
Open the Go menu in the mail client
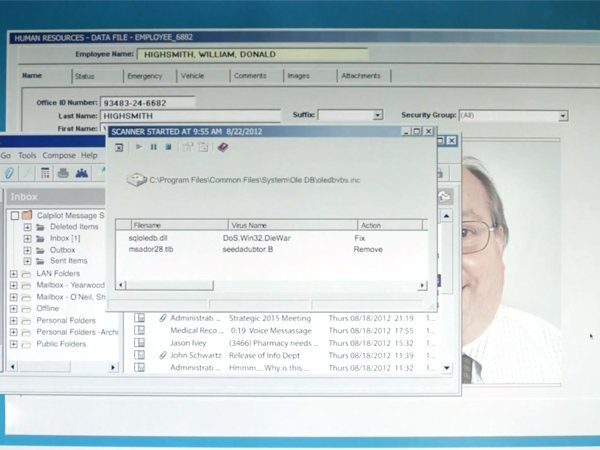click(5, 155)
